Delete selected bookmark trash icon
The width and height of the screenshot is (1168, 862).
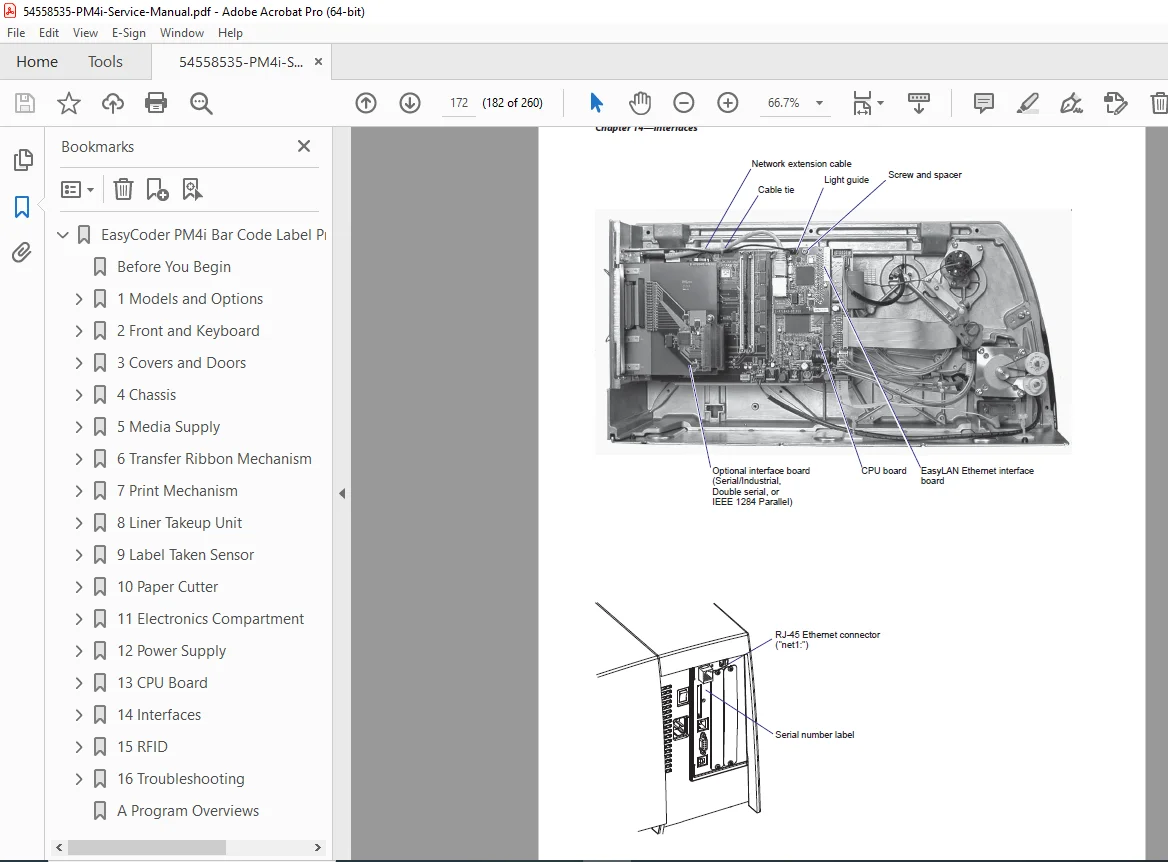[x=123, y=189]
